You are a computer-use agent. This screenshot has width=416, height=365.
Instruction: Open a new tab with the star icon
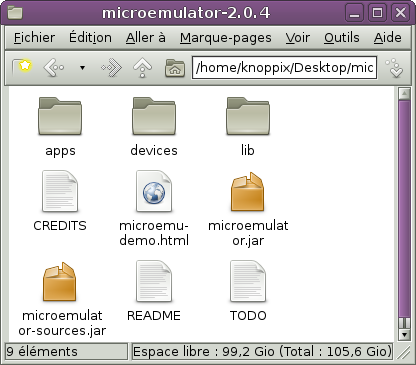click(x=22, y=68)
